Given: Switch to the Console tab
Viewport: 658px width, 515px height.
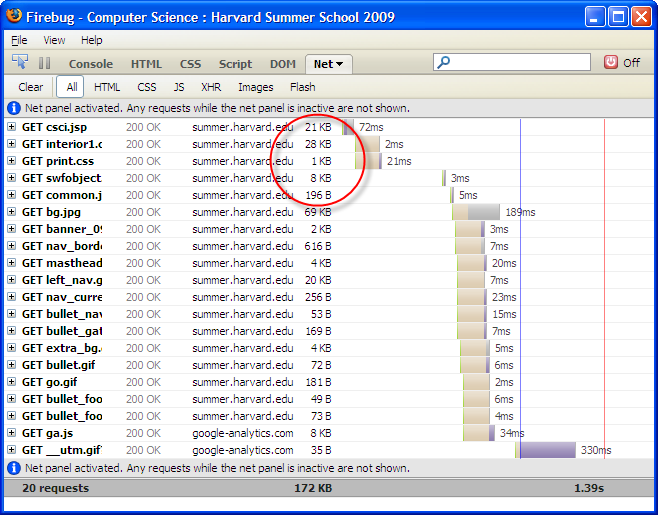Looking at the screenshot, I should click(91, 64).
